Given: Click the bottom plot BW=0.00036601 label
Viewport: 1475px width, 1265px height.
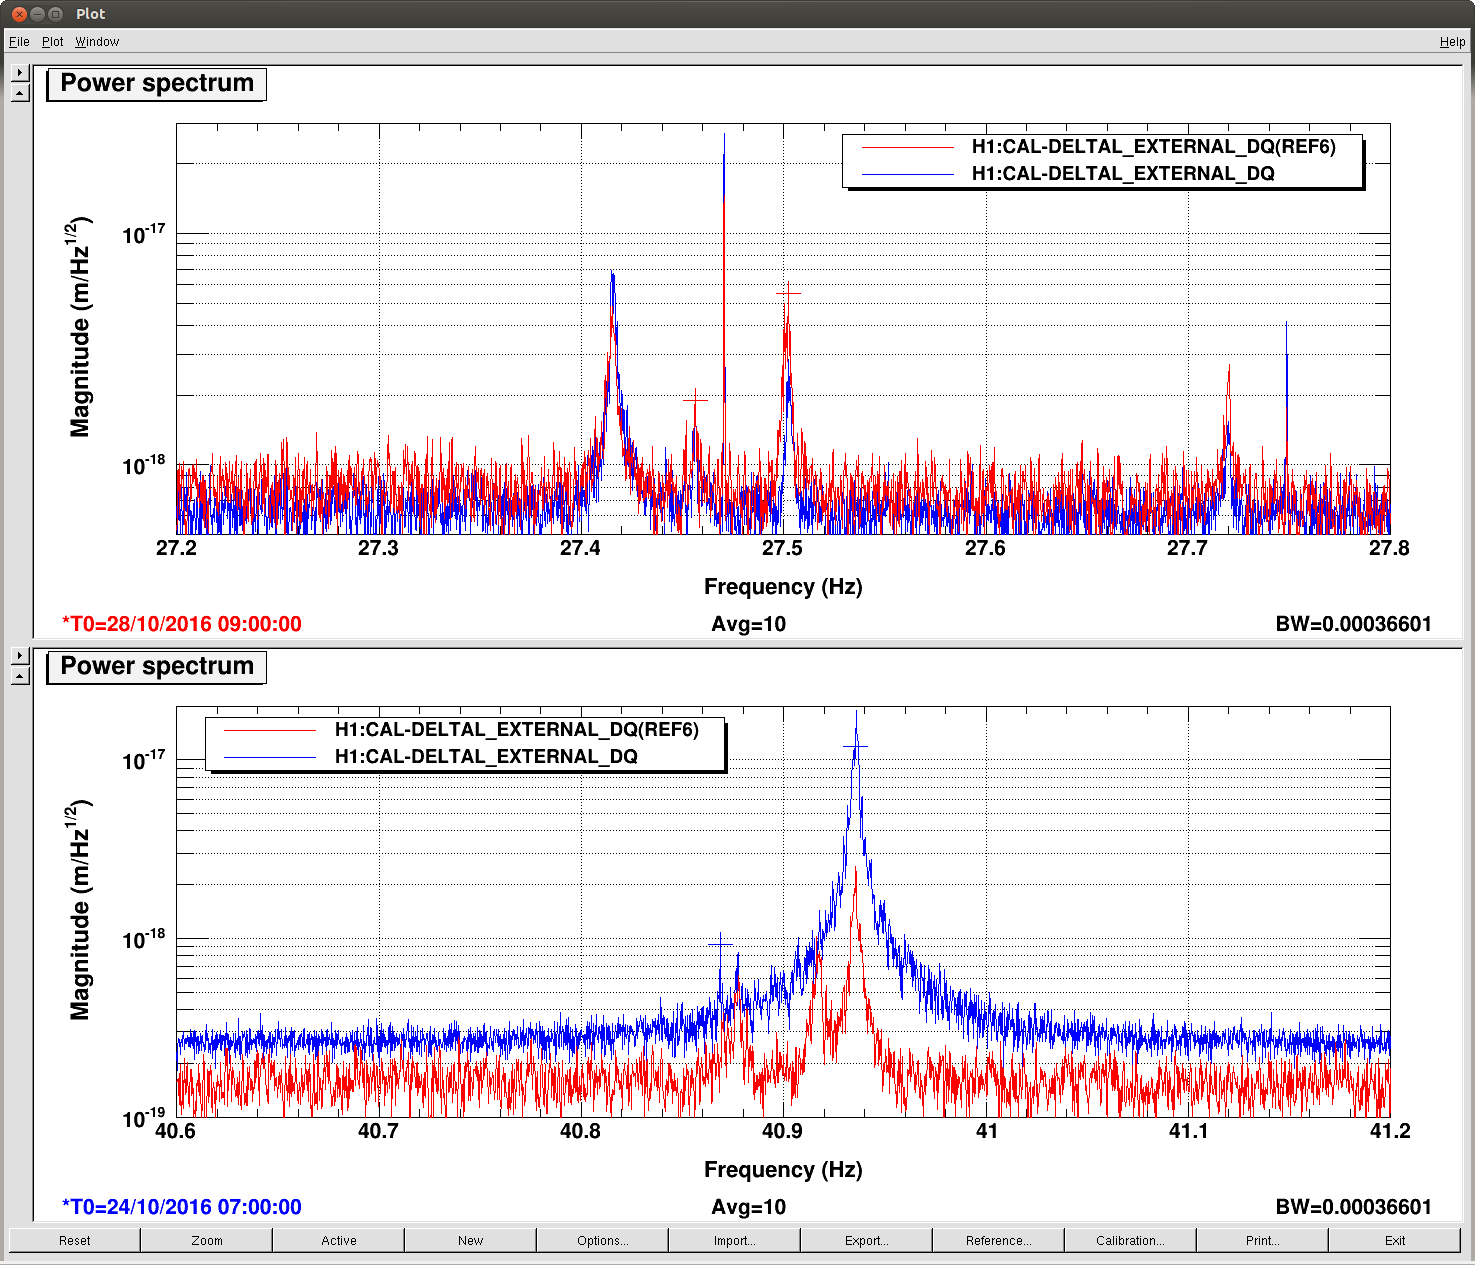Looking at the screenshot, I should point(1354,1207).
